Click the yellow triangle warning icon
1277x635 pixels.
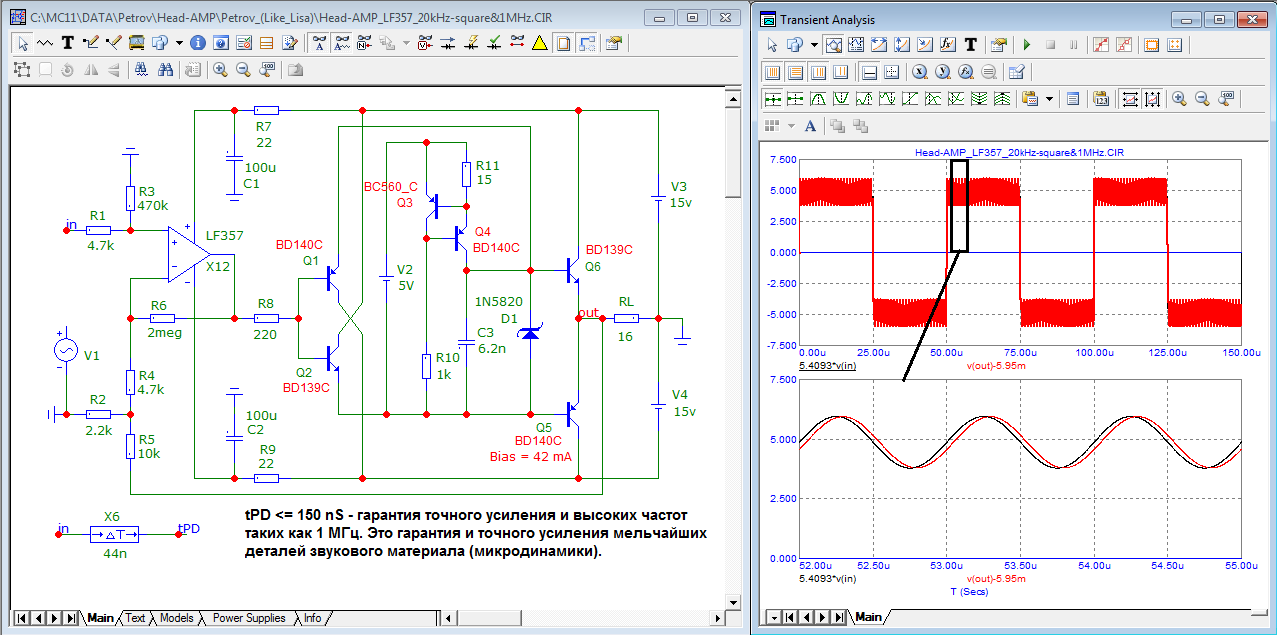tap(539, 43)
